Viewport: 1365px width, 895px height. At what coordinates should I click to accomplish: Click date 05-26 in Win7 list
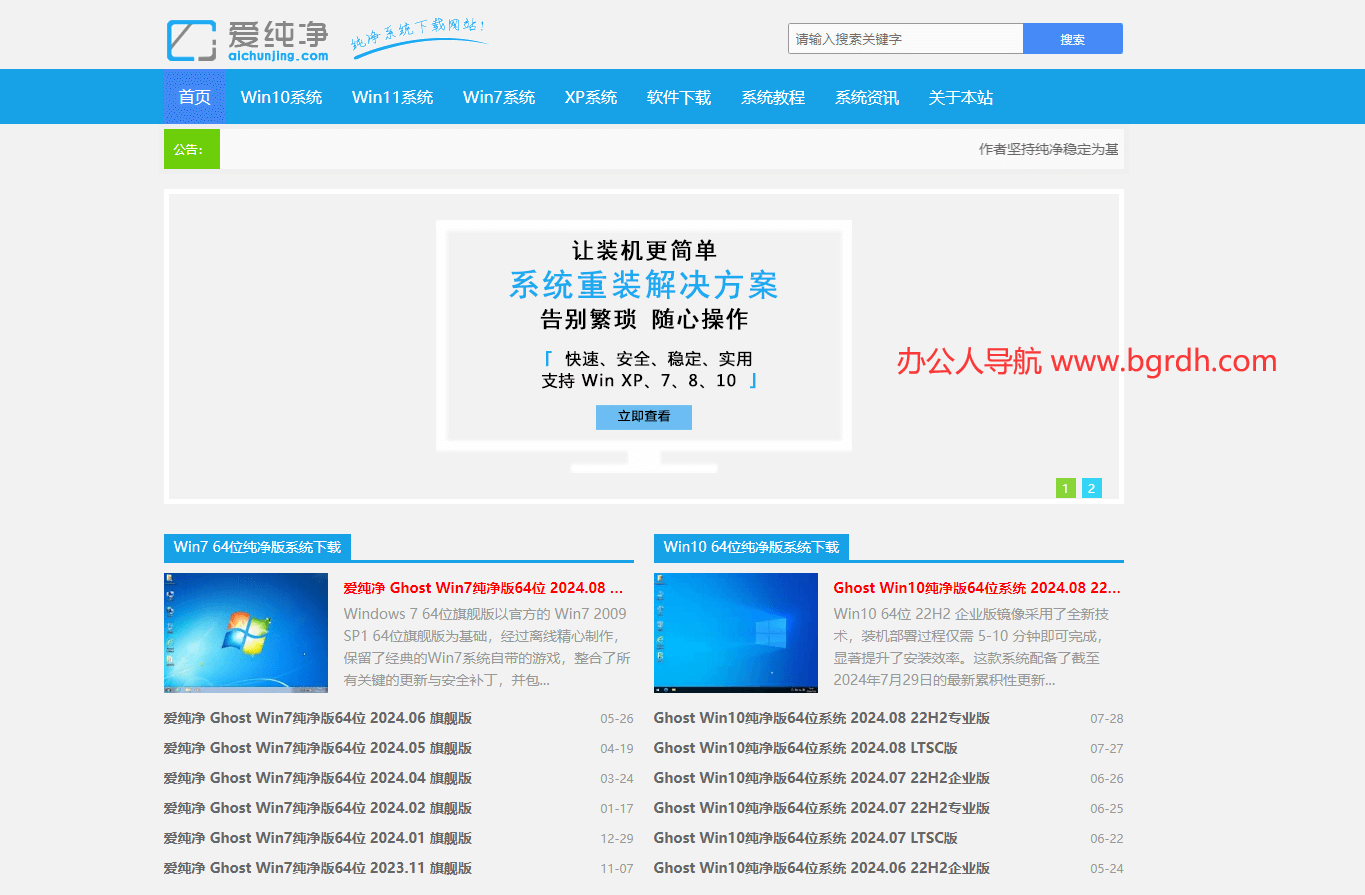click(617, 719)
